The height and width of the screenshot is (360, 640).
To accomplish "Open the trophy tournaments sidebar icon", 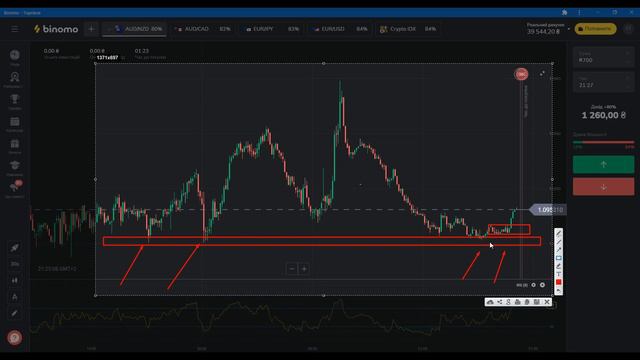I will click(15, 99).
